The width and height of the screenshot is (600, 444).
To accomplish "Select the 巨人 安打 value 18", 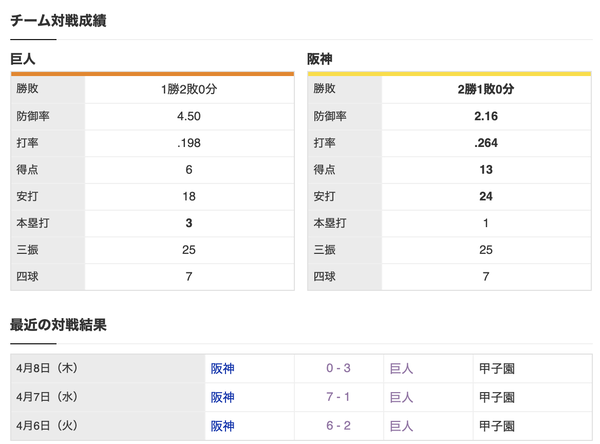I will point(189,196).
